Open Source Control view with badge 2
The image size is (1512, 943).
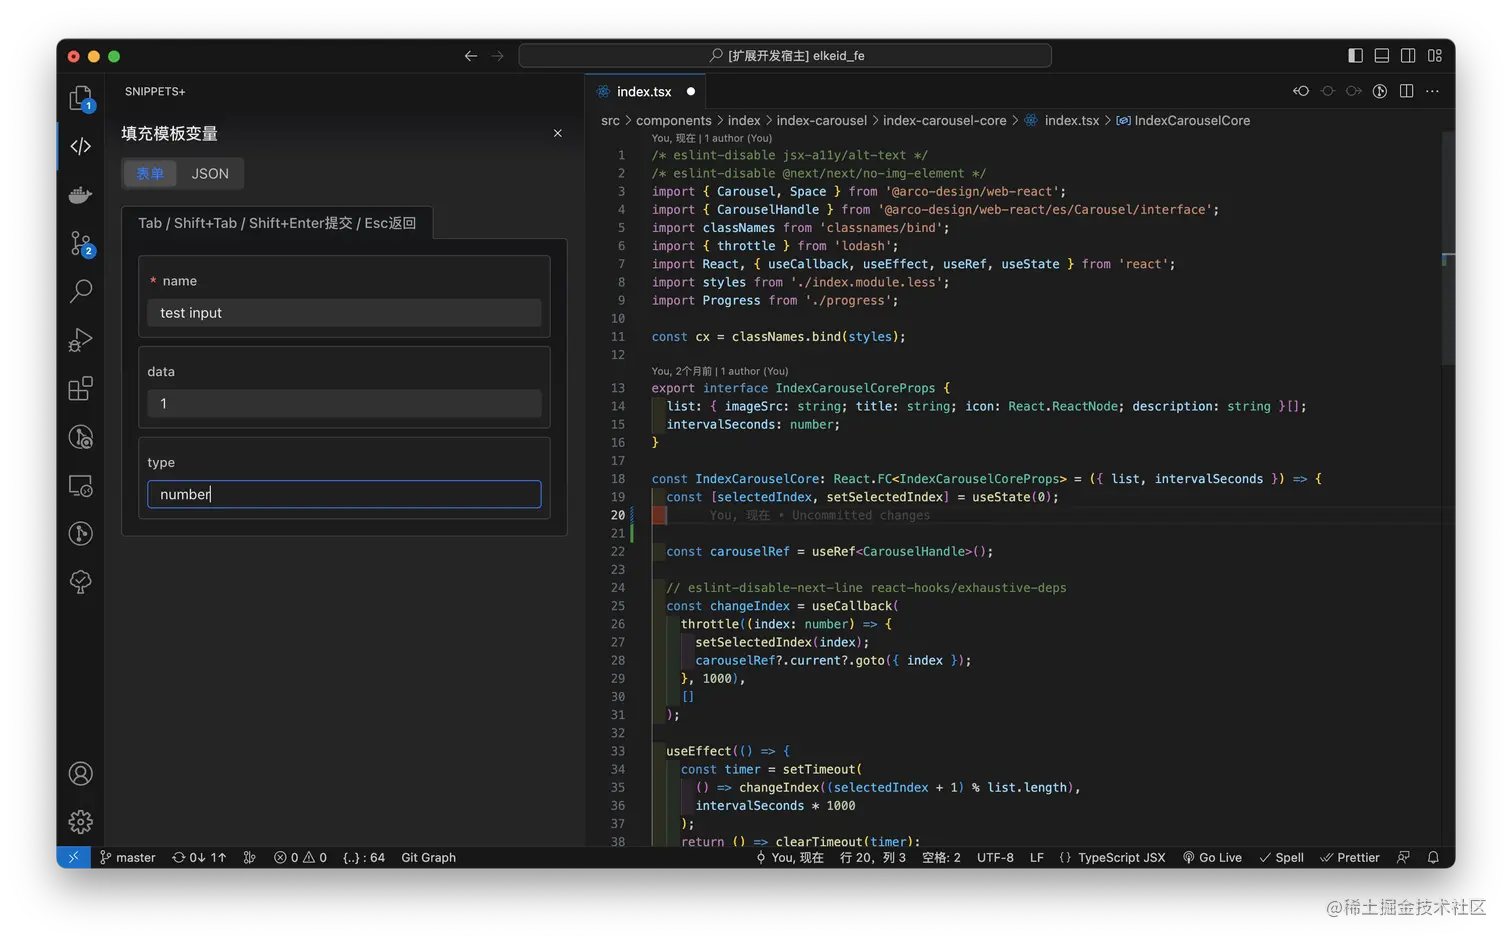(x=81, y=243)
